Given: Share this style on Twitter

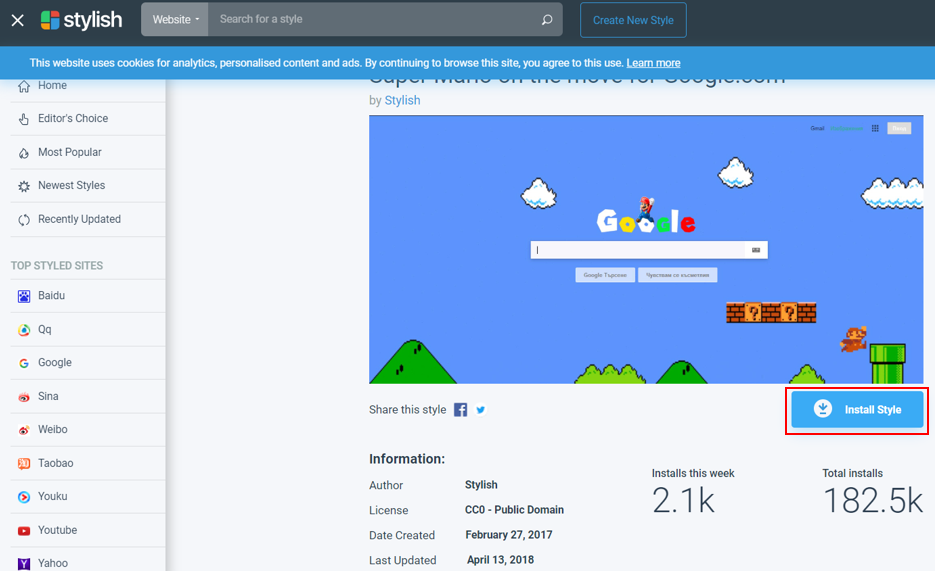Looking at the screenshot, I should (x=481, y=410).
